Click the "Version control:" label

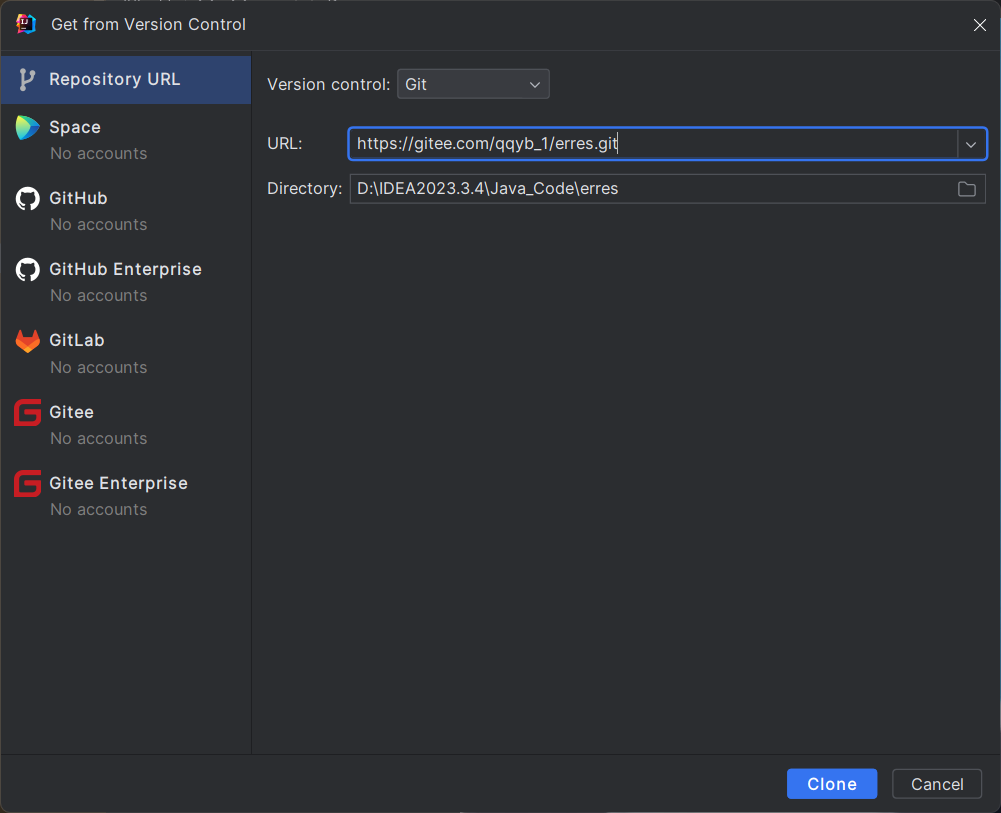pyautogui.click(x=328, y=84)
